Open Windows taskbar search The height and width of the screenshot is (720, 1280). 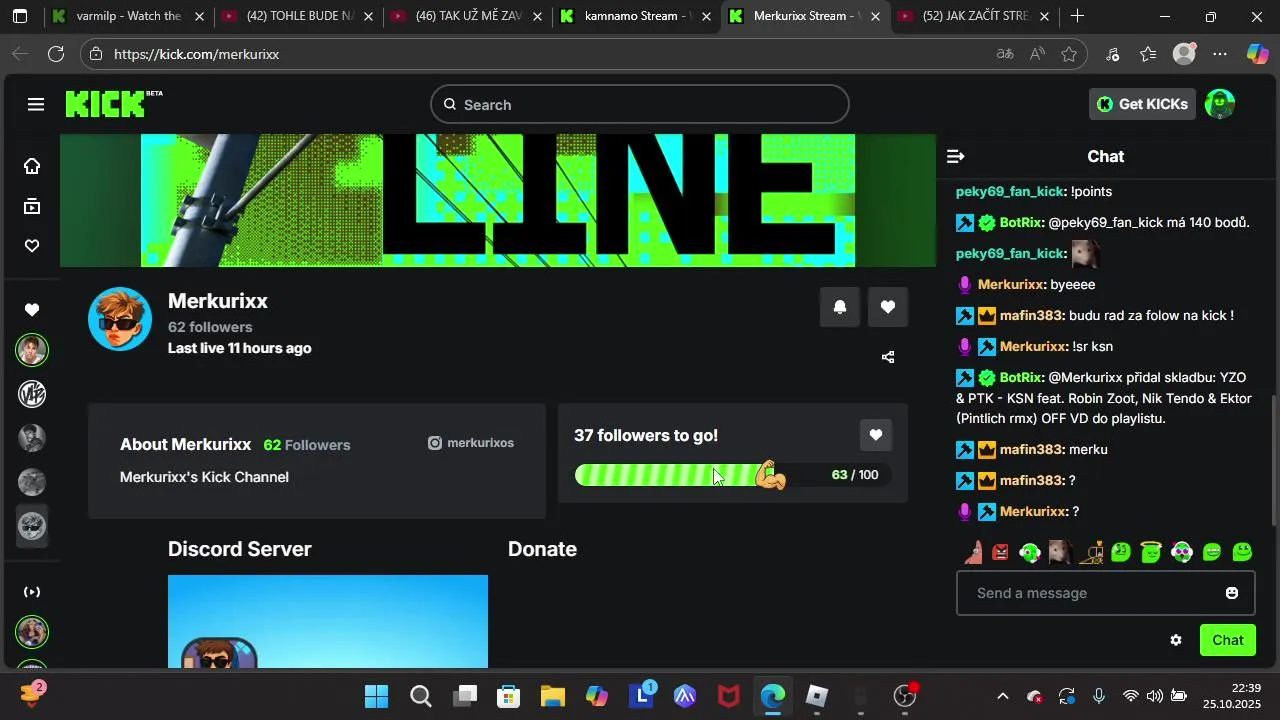point(421,696)
